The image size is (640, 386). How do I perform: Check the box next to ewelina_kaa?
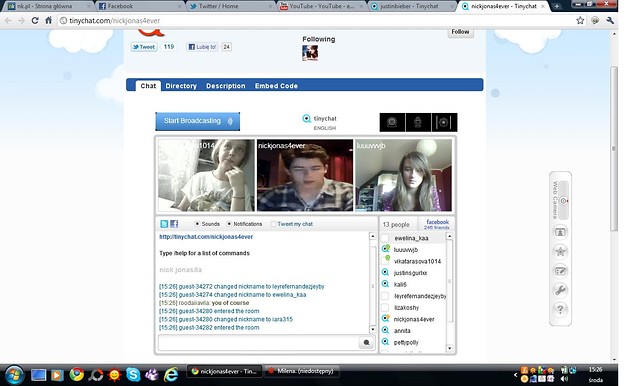click(x=385, y=238)
